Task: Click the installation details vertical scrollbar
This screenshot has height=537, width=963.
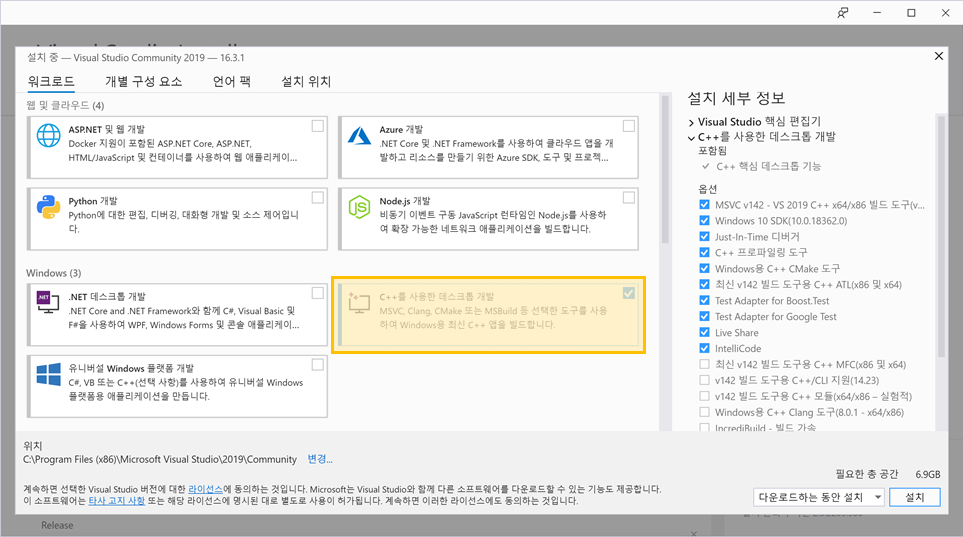Action: (941, 237)
